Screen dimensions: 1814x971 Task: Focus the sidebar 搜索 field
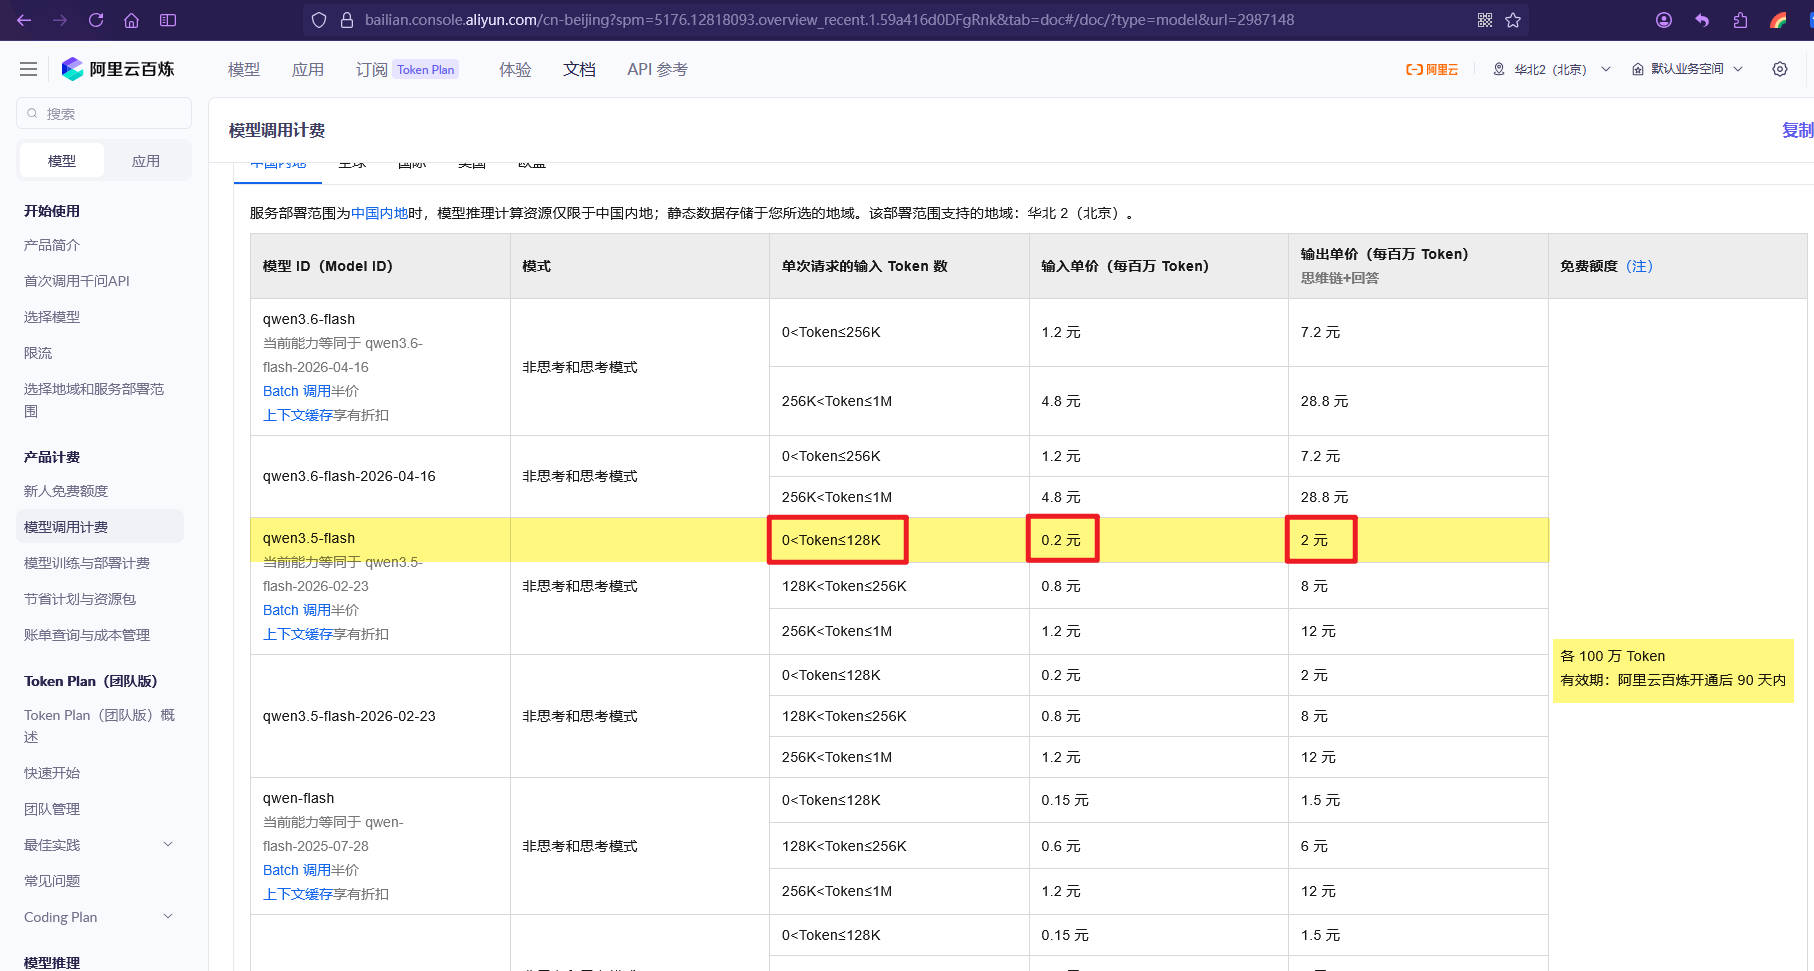pyautogui.click(x=104, y=113)
